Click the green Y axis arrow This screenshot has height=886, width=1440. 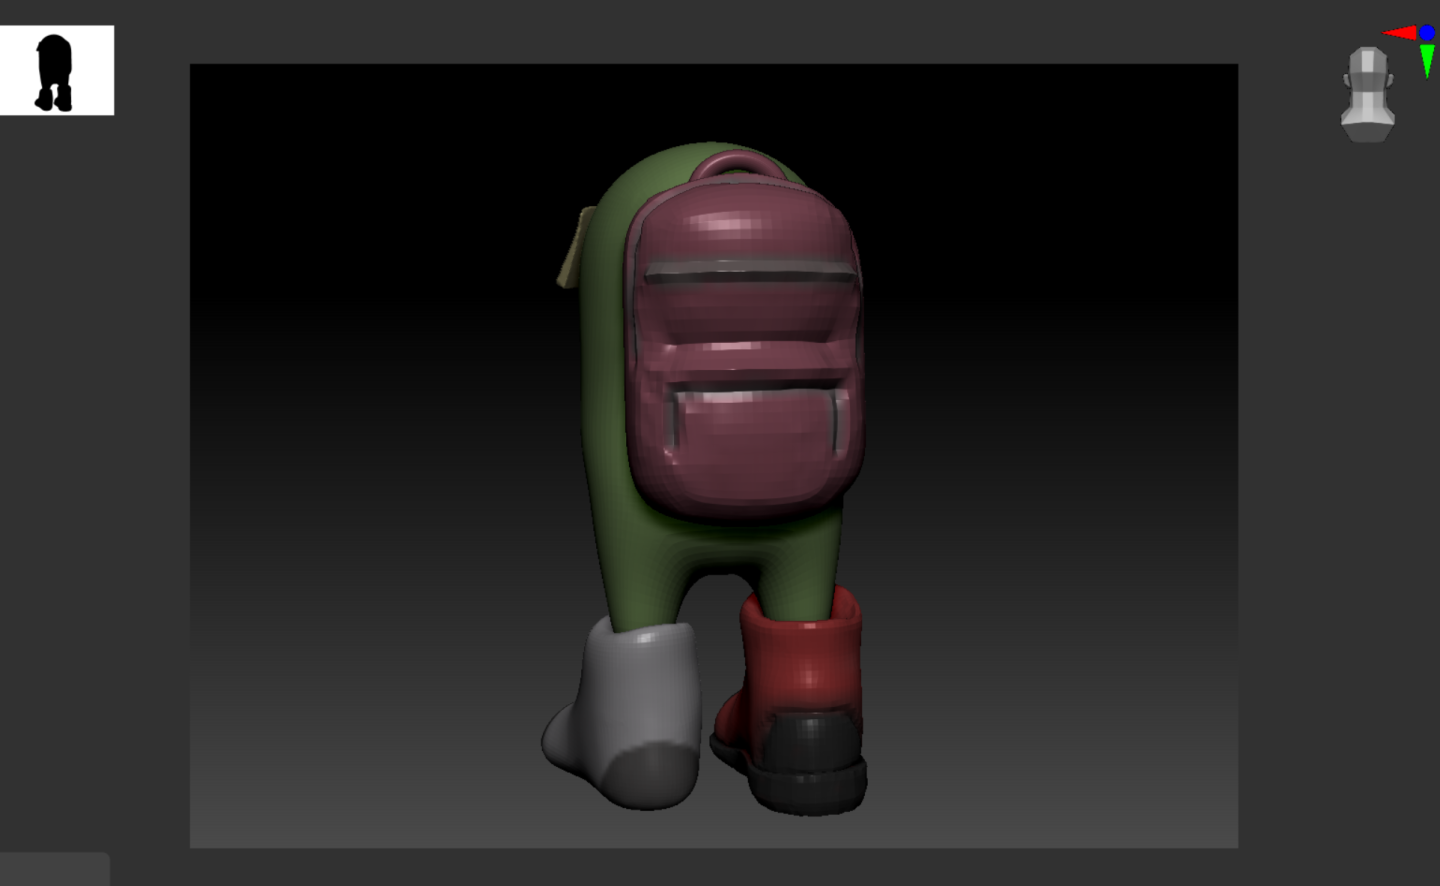pyautogui.click(x=1427, y=60)
